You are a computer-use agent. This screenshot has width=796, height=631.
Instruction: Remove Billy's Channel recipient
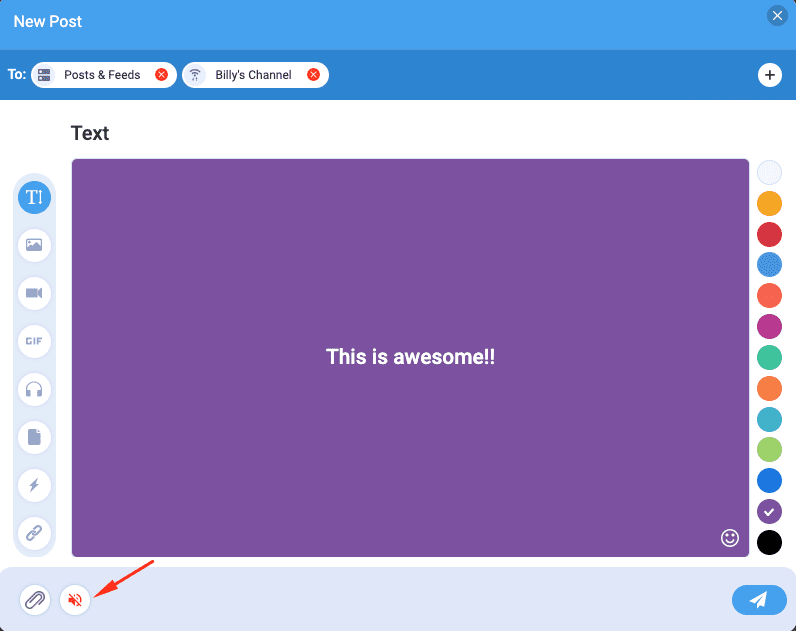pos(314,75)
